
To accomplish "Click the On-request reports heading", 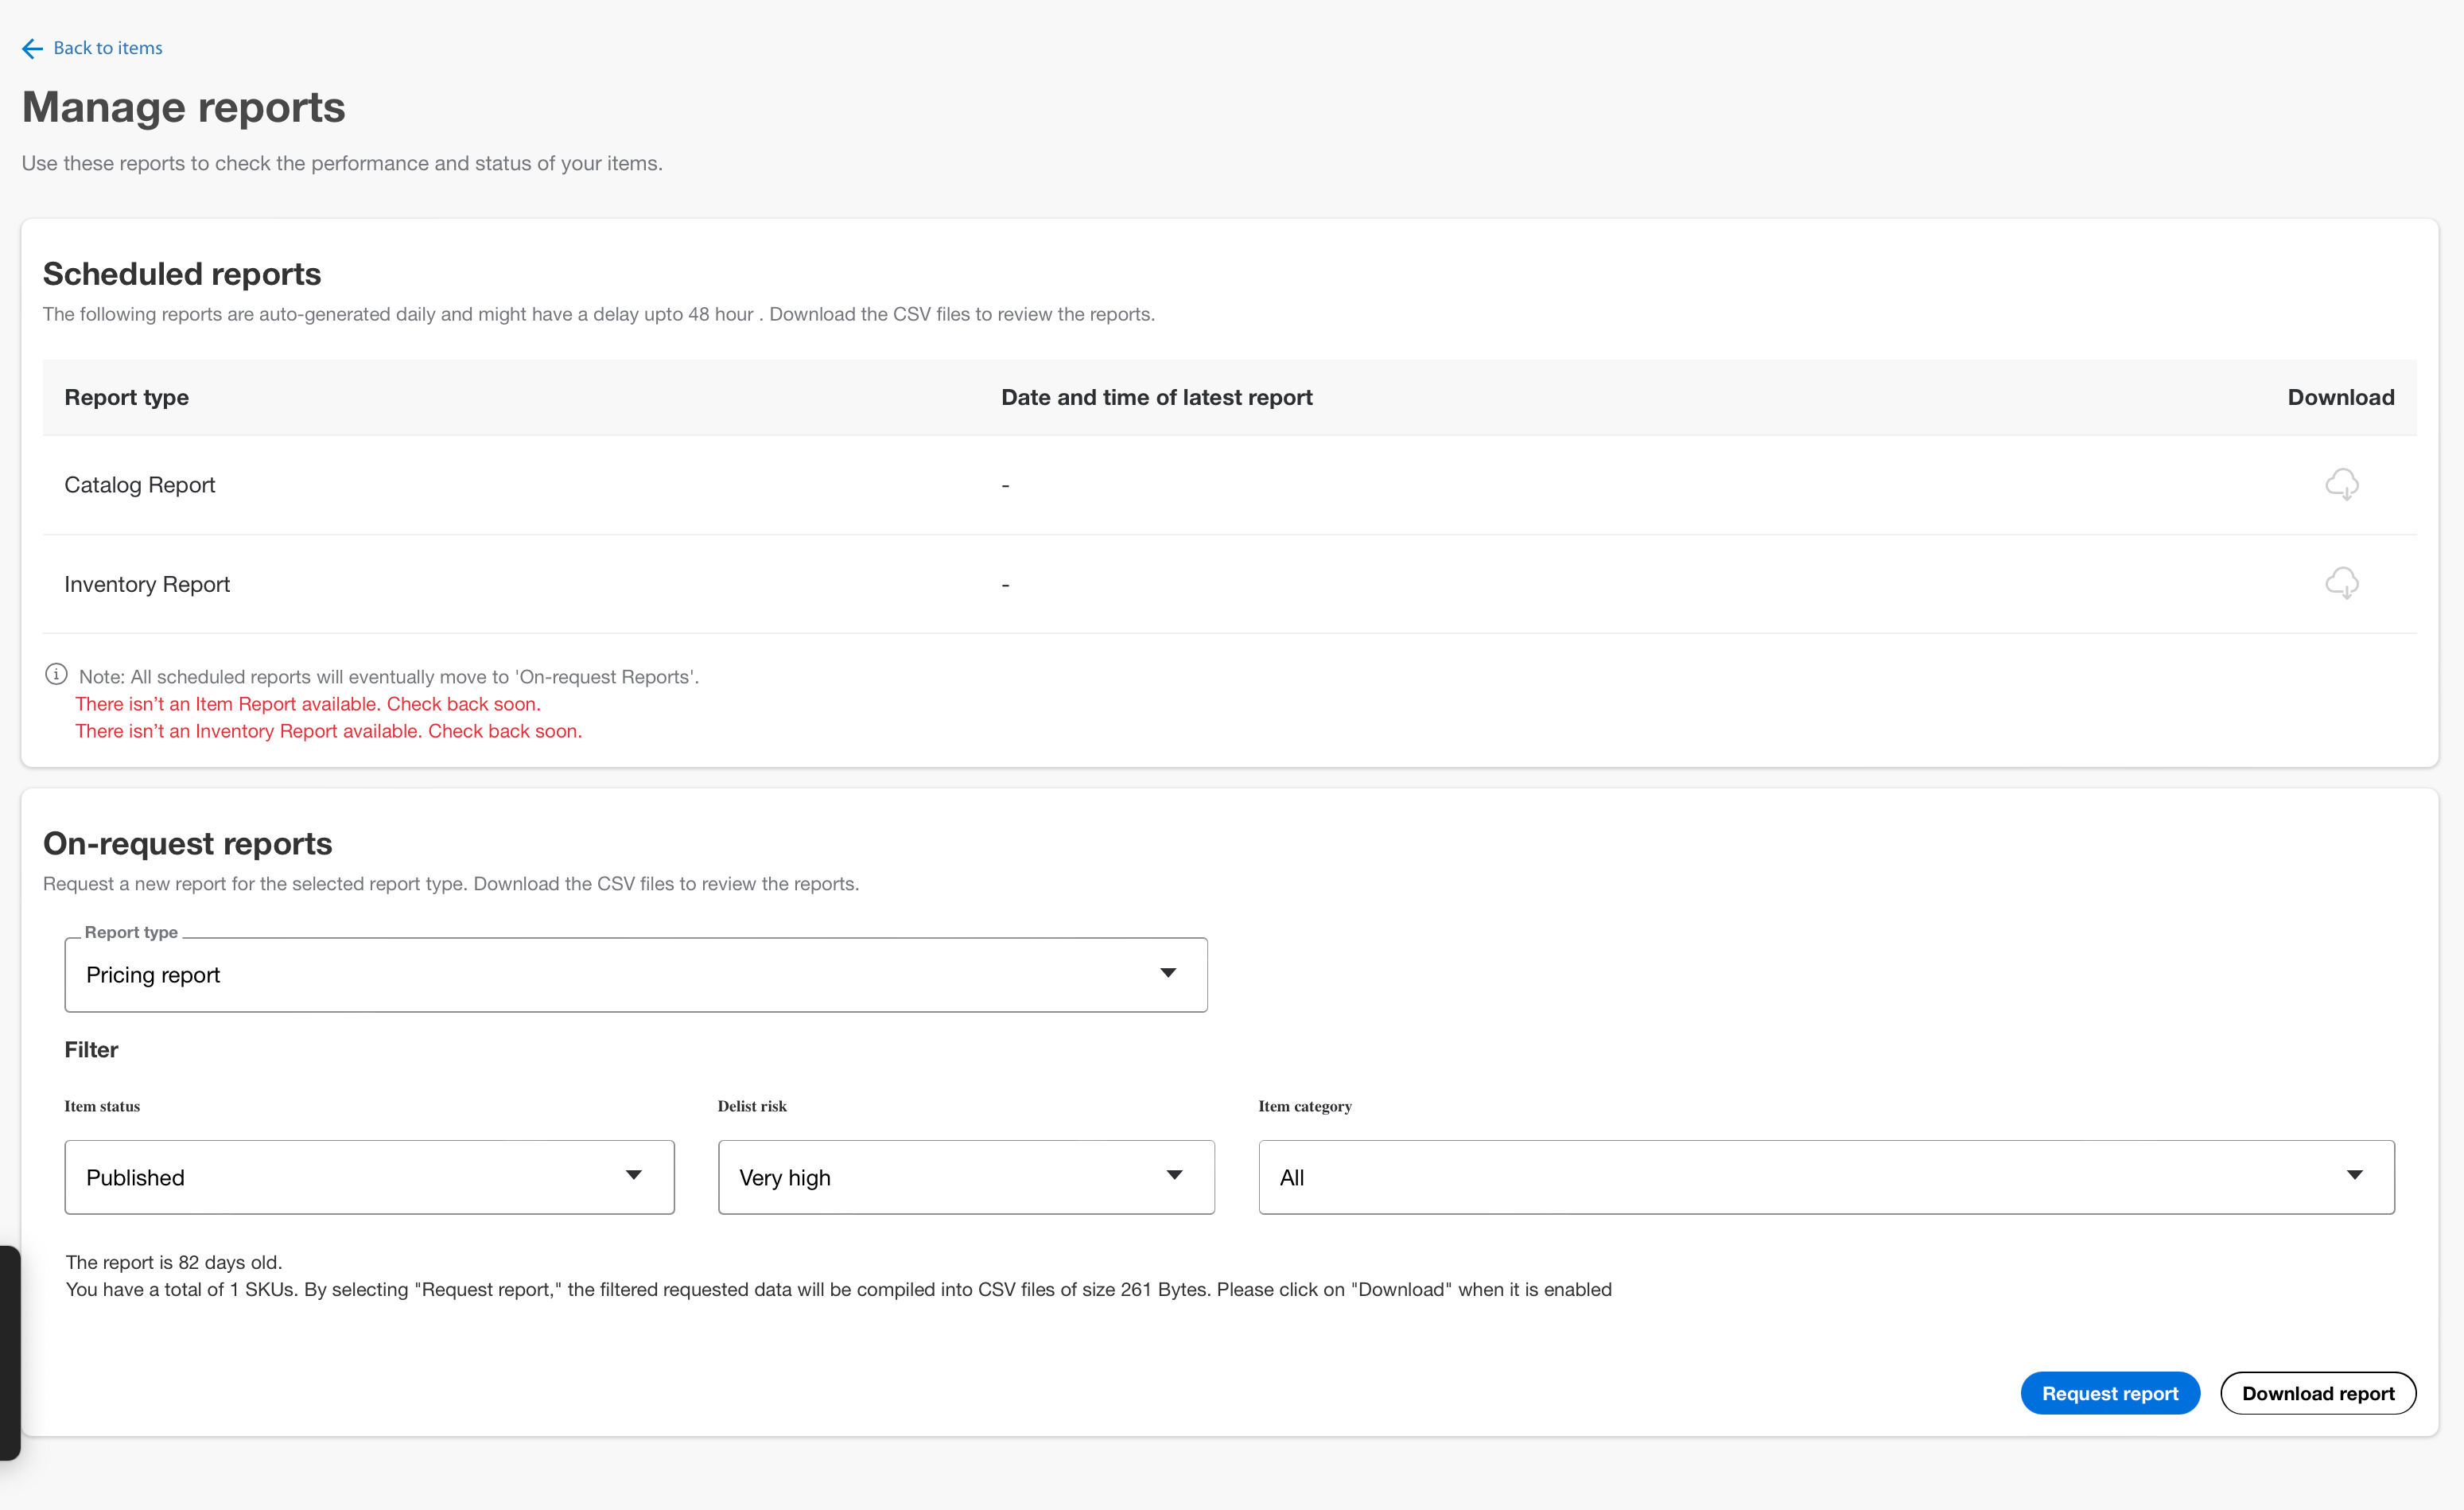I will (188, 844).
